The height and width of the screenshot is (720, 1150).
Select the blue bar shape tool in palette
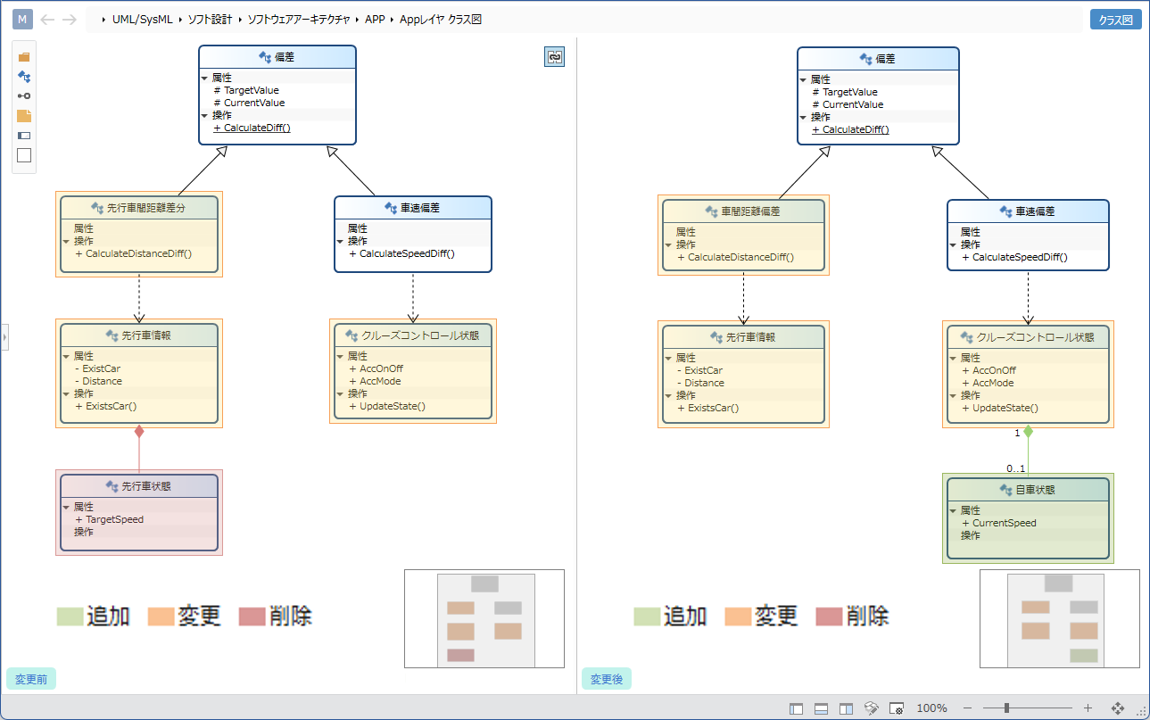point(24,136)
